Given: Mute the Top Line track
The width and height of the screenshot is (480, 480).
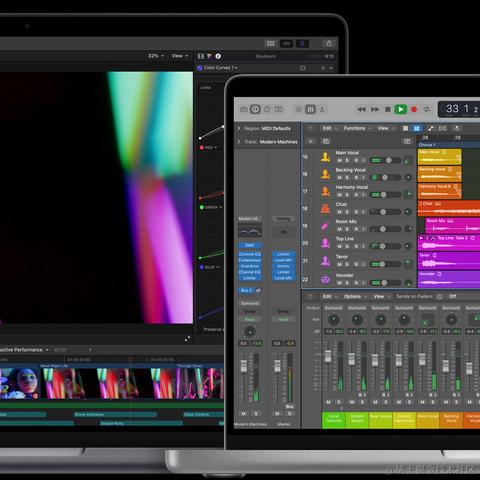Looking at the screenshot, I should pos(339,247).
